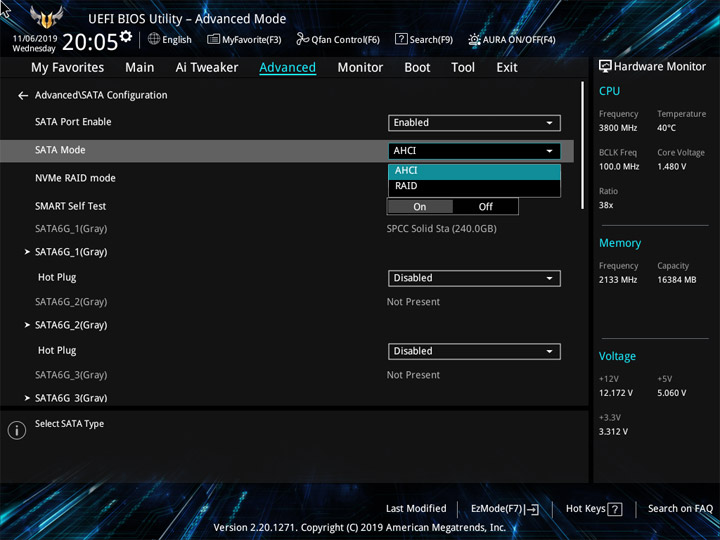
Task: Click the Memory heading in Hardware Monitor
Action: point(620,243)
